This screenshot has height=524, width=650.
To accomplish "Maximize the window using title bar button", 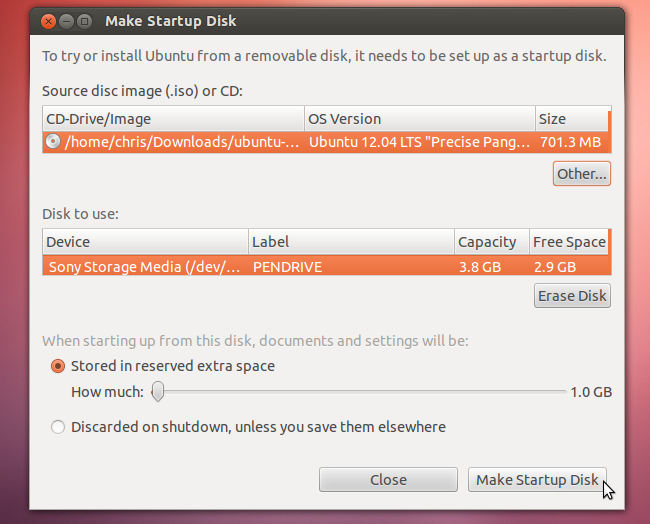I will point(84,20).
